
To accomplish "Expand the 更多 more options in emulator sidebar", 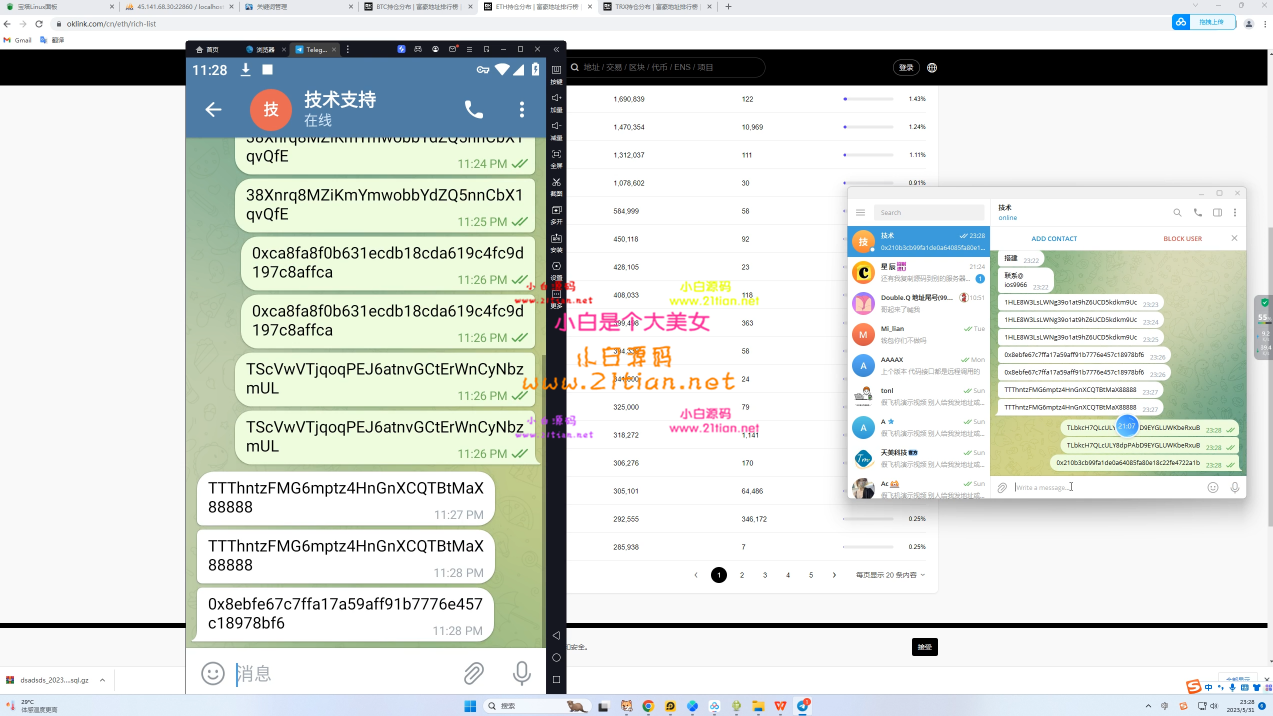I will pyautogui.click(x=556, y=295).
